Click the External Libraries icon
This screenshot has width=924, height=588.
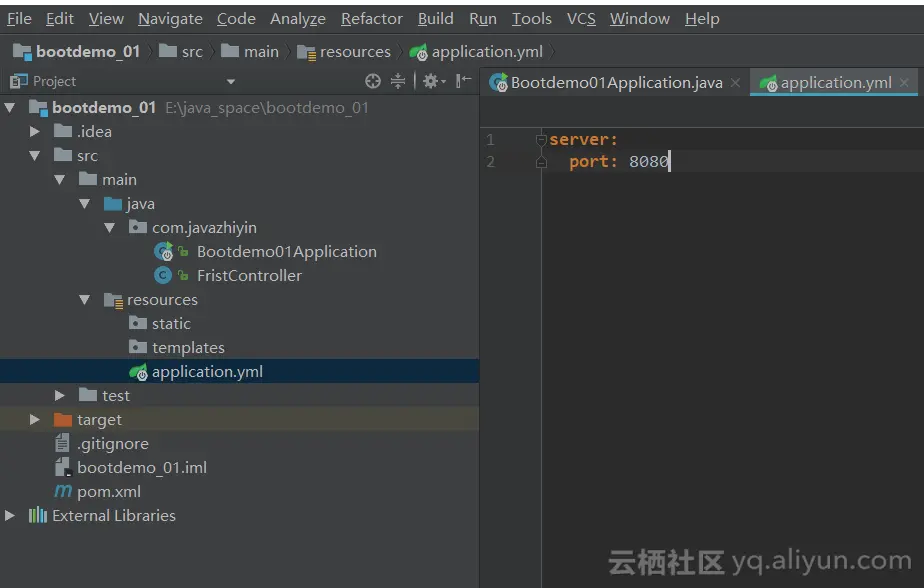[38, 516]
